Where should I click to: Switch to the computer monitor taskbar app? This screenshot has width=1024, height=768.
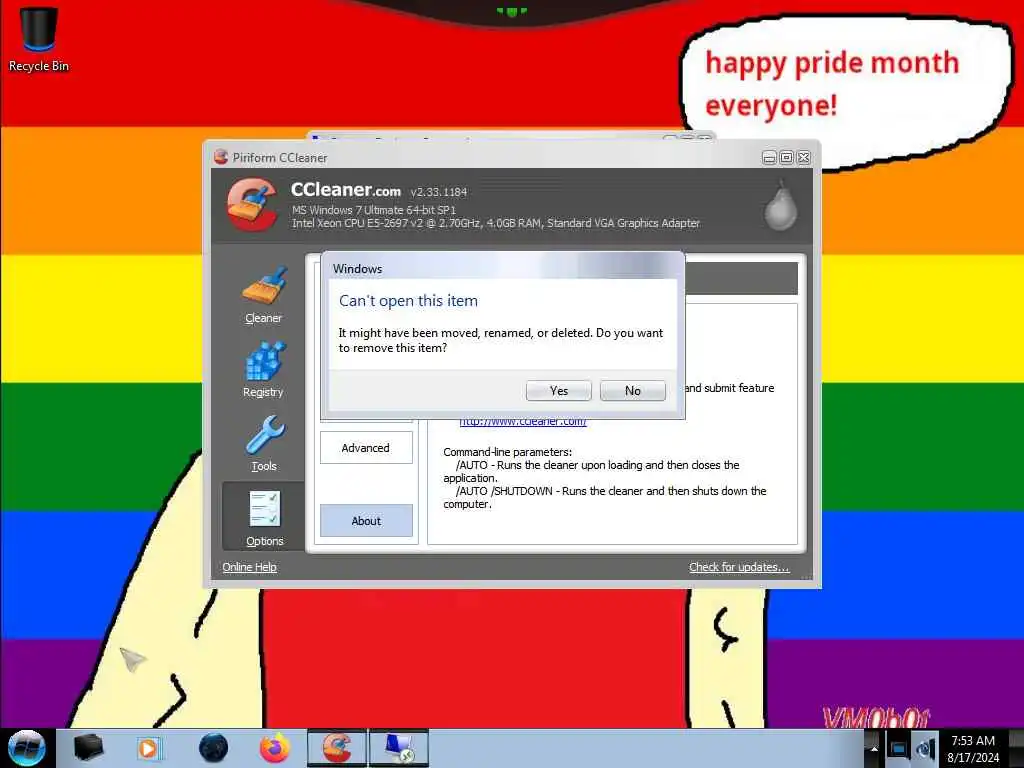click(x=399, y=748)
